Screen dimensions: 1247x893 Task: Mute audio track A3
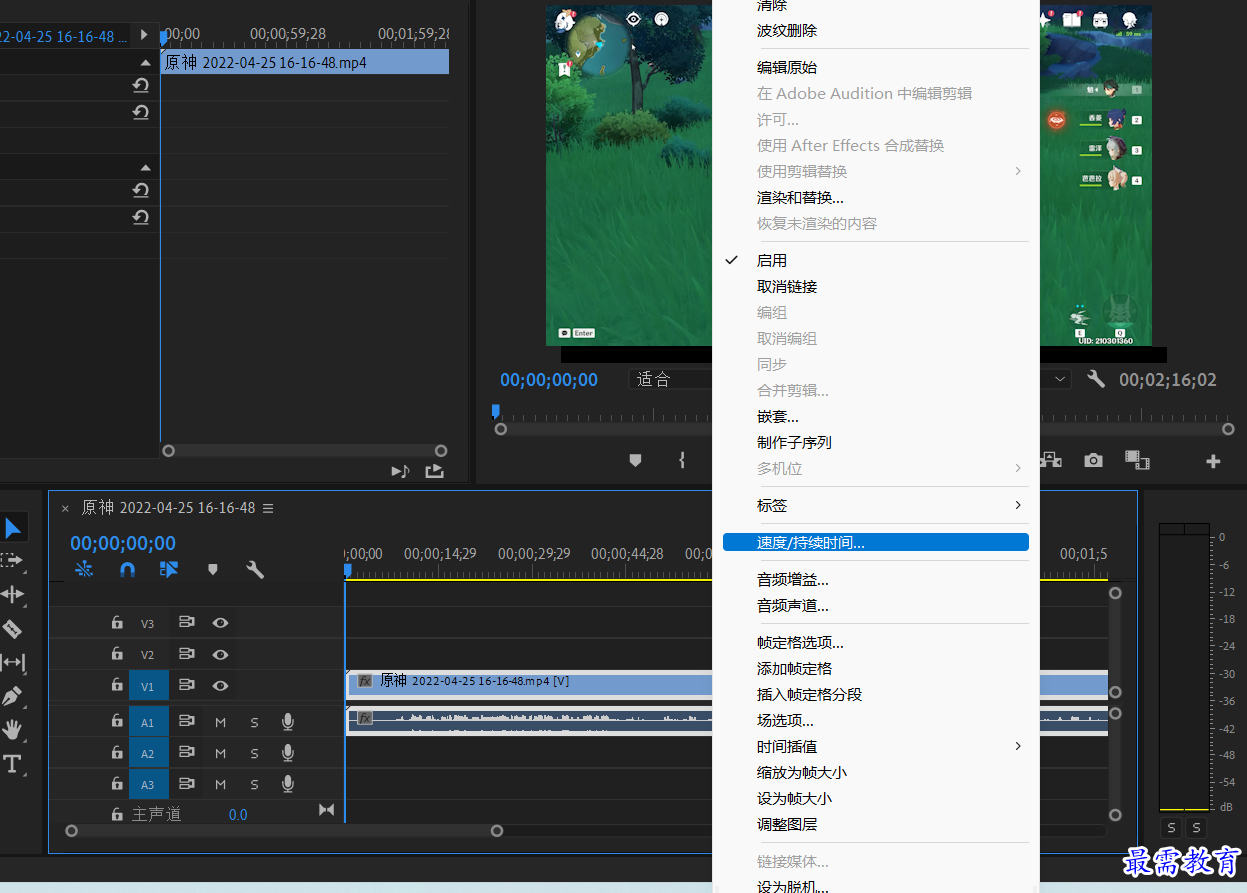[x=220, y=785]
